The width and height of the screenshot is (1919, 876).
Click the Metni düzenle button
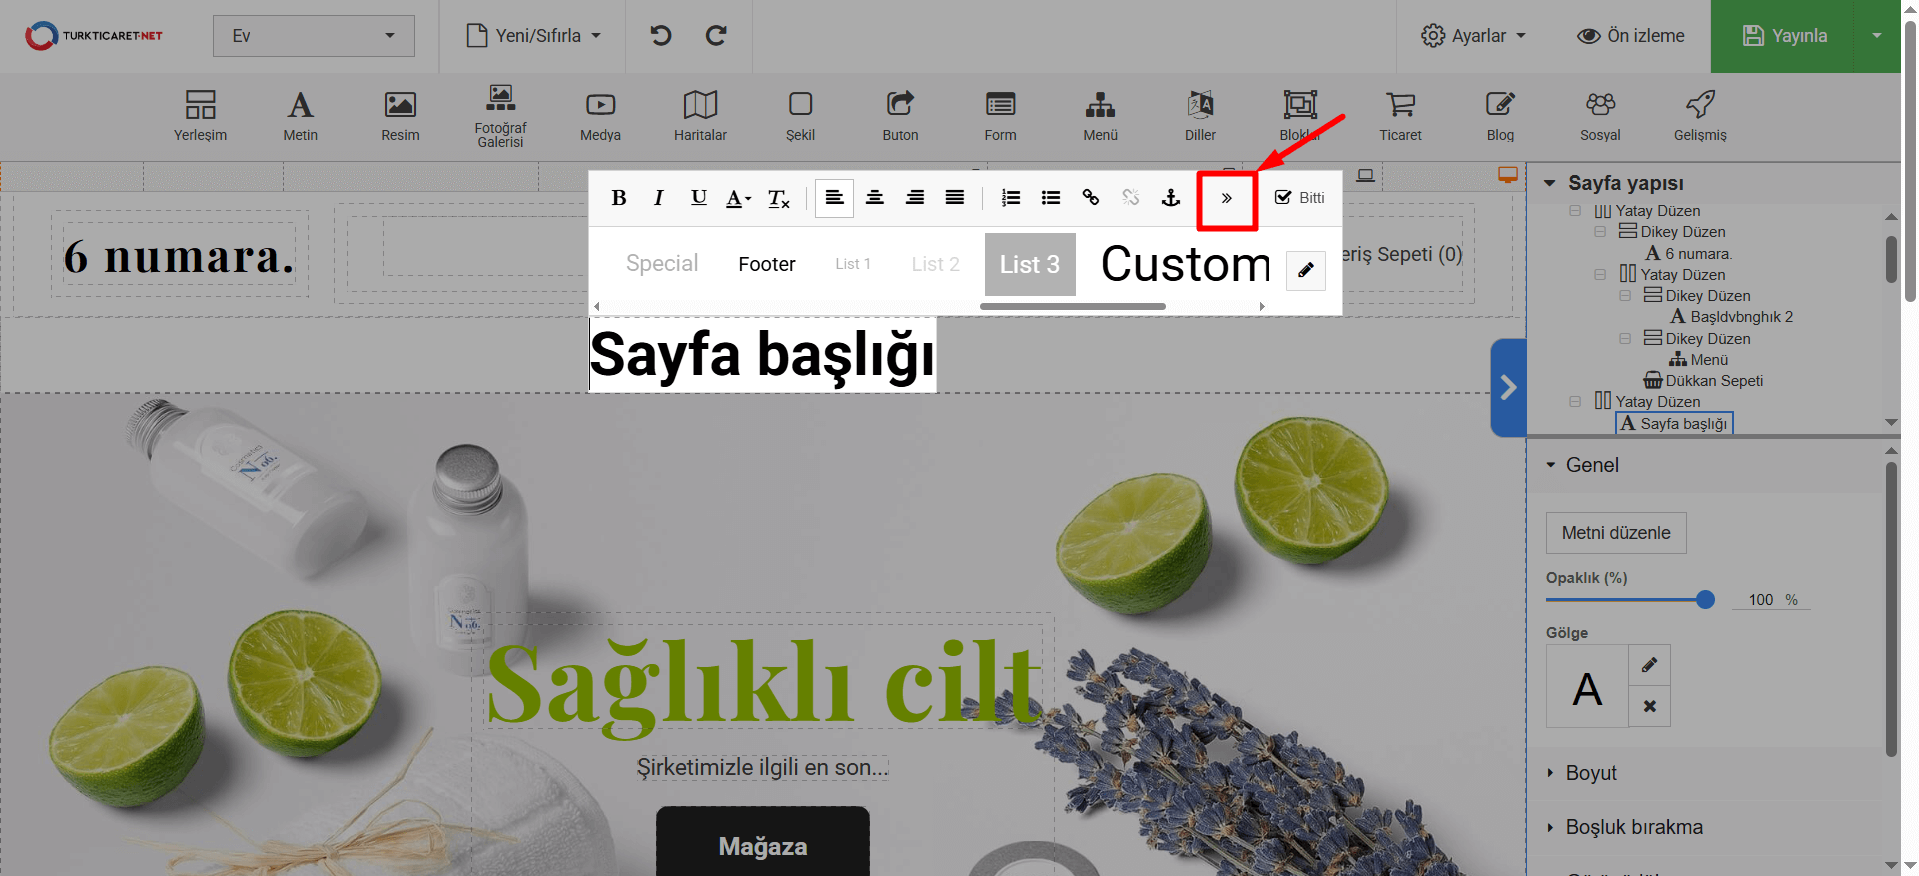coord(1616,533)
